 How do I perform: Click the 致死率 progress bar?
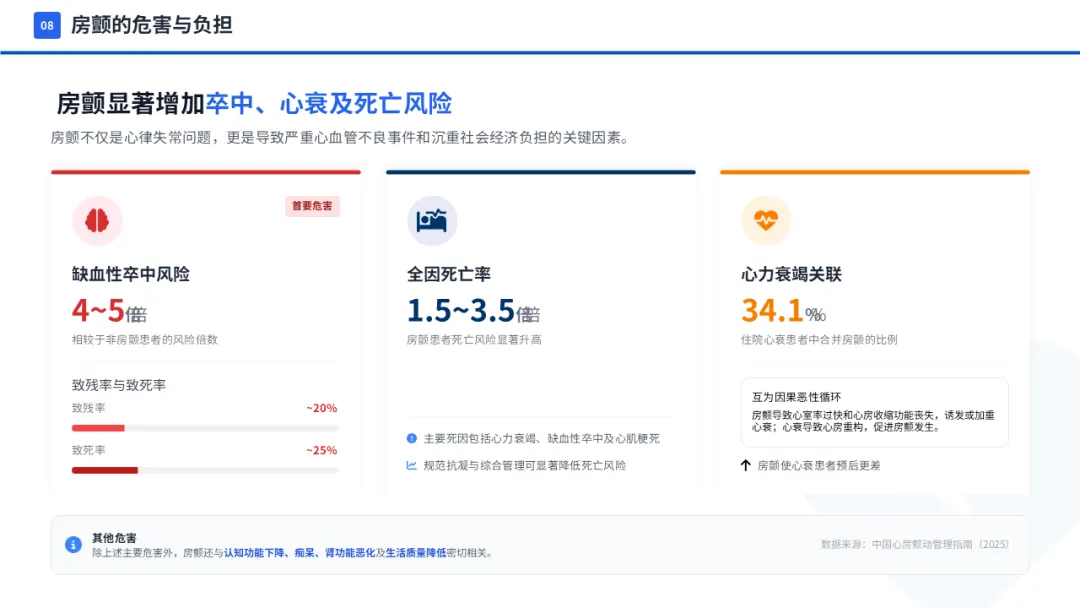205,470
